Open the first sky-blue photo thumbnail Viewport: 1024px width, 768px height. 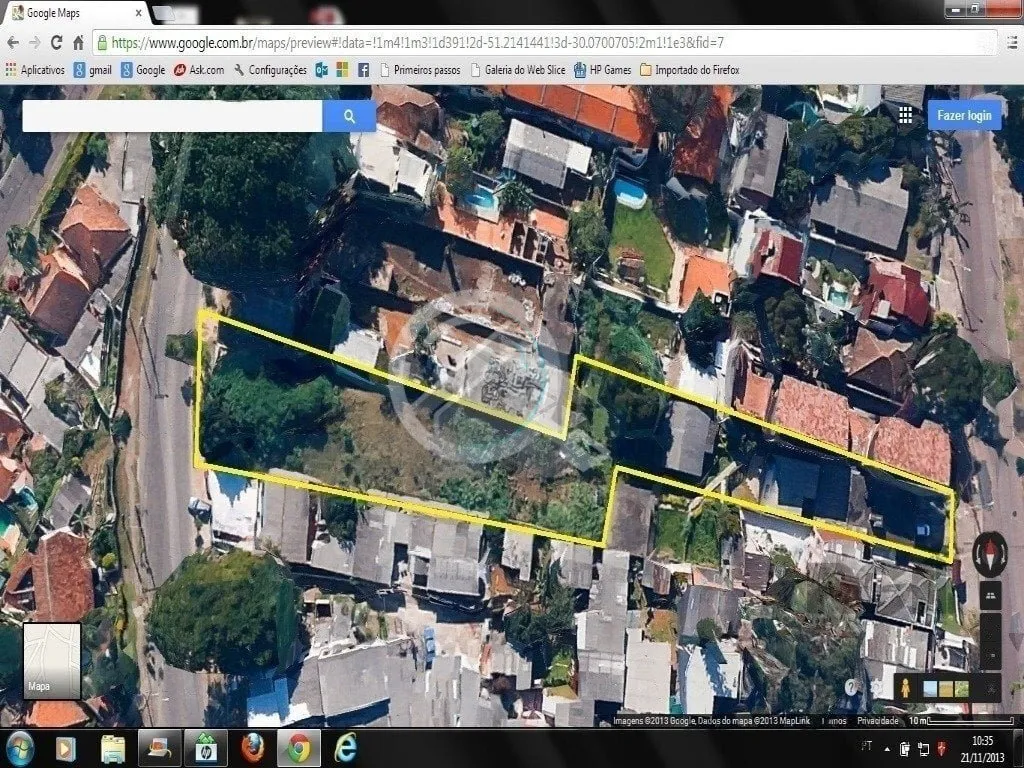coord(930,688)
